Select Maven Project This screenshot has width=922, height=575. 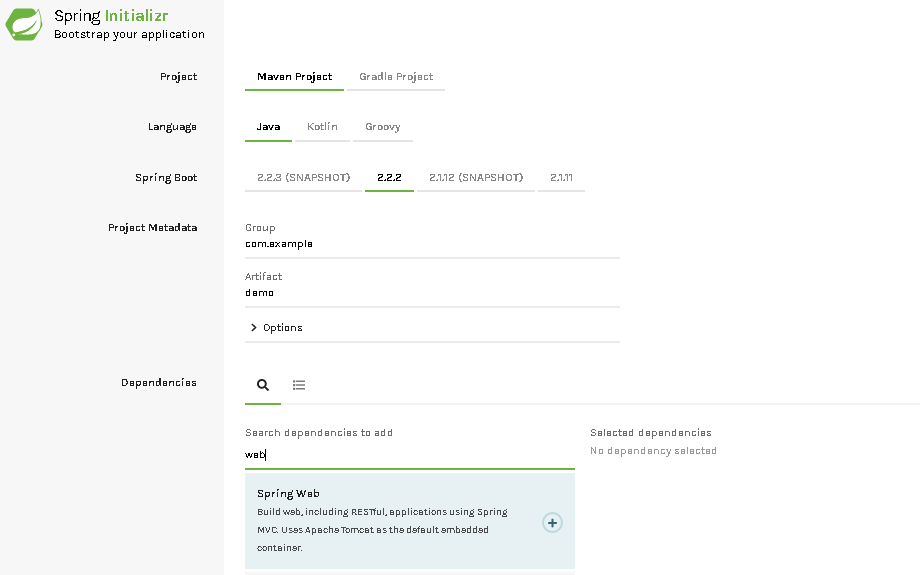[295, 77]
